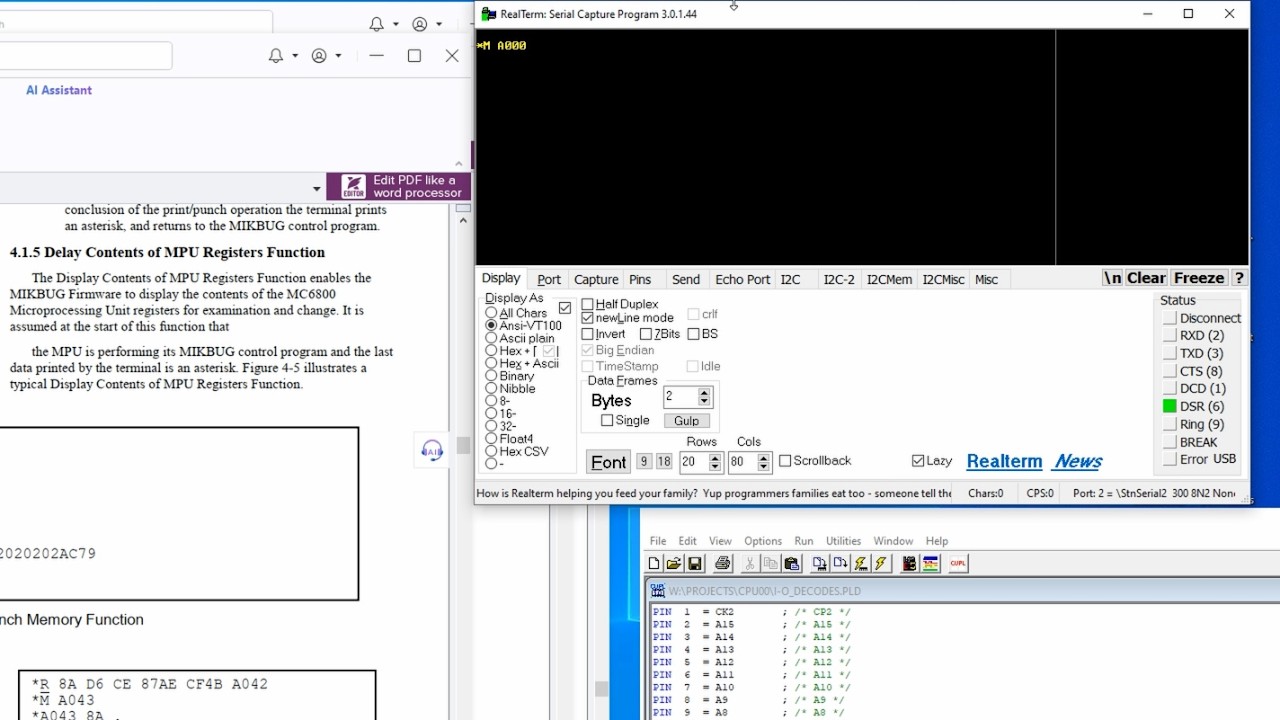Screen dimensions: 1280x720
Task: Device library chip icon in WinCUPL toolbar
Action: (x=909, y=564)
